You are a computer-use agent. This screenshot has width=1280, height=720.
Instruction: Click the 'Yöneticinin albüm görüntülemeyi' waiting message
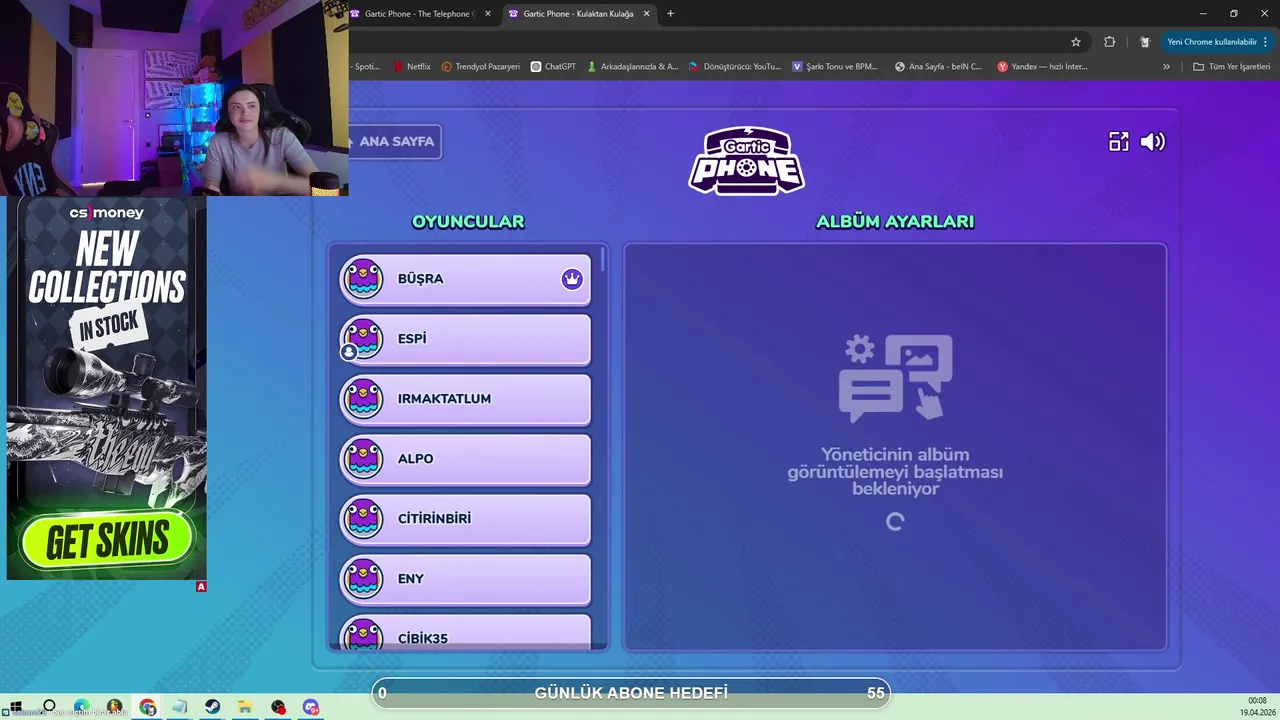[895, 471]
